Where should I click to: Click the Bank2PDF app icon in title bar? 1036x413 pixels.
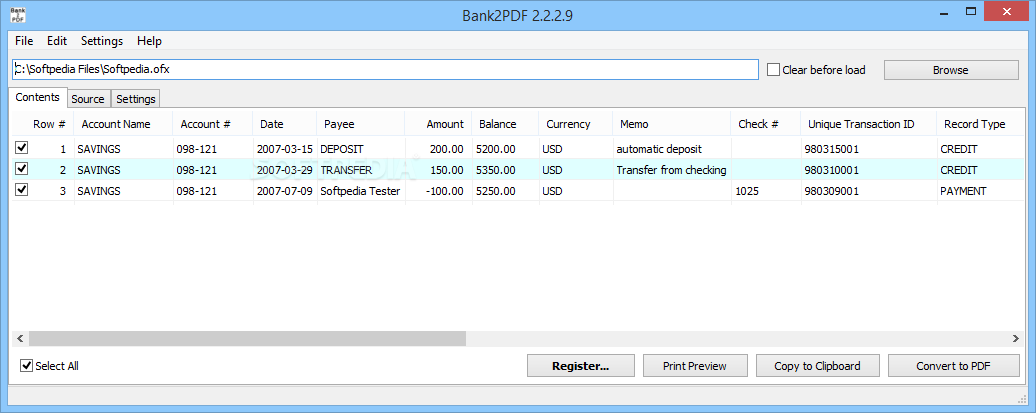click(18, 15)
